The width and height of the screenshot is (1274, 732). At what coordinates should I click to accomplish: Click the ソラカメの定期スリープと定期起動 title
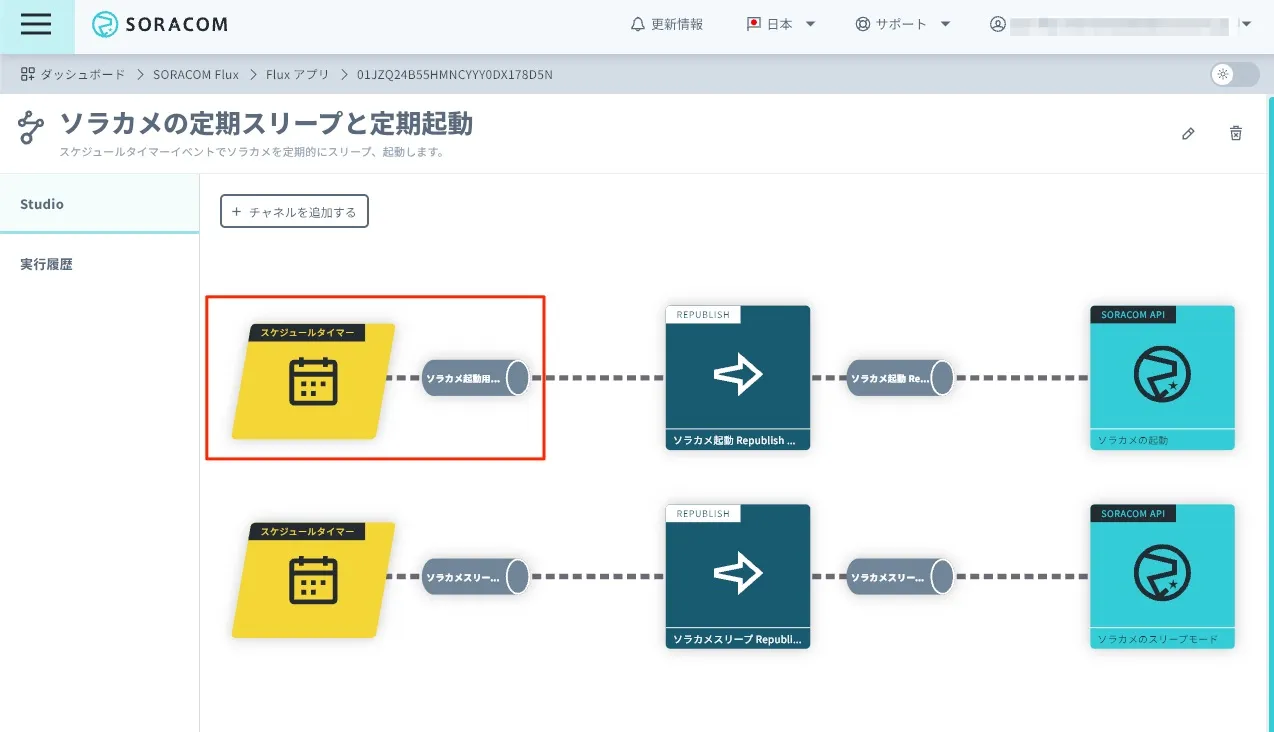click(266, 124)
